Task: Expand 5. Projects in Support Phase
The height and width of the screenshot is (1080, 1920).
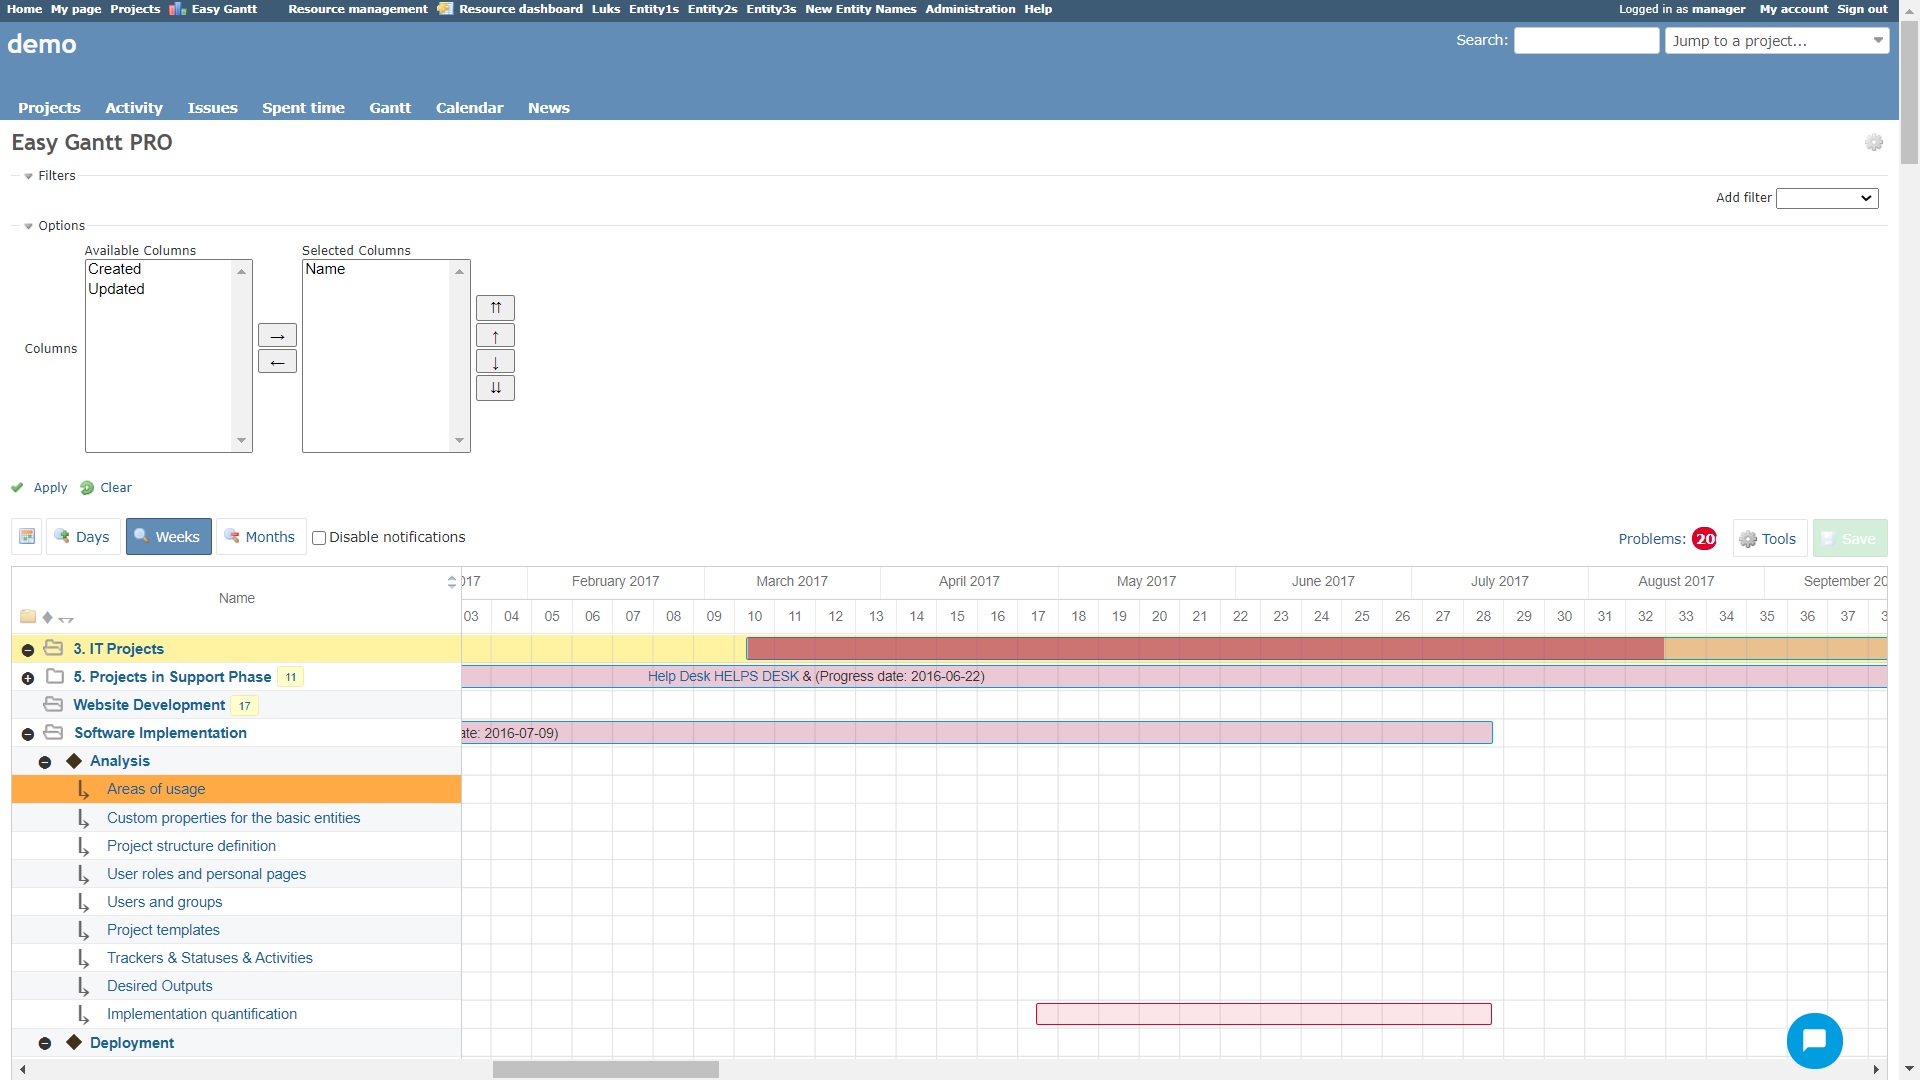Action: 28,678
